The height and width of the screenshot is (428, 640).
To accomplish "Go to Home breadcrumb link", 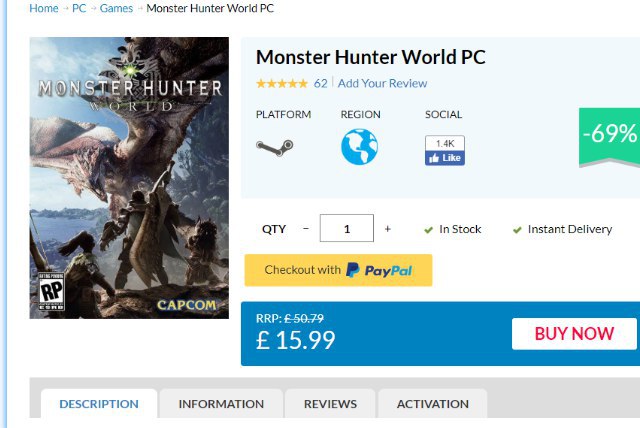I will tap(44, 9).
